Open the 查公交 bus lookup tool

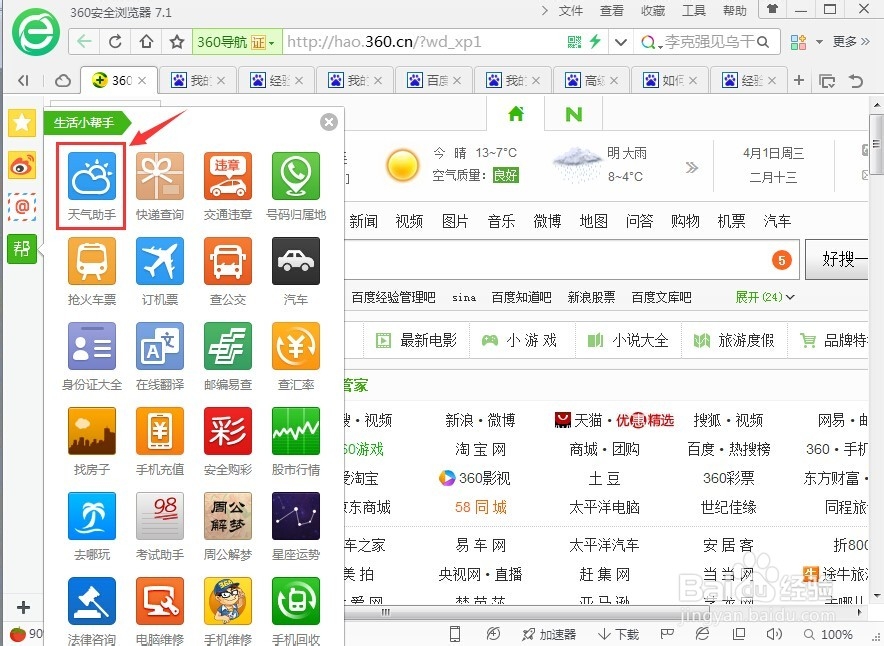click(228, 271)
